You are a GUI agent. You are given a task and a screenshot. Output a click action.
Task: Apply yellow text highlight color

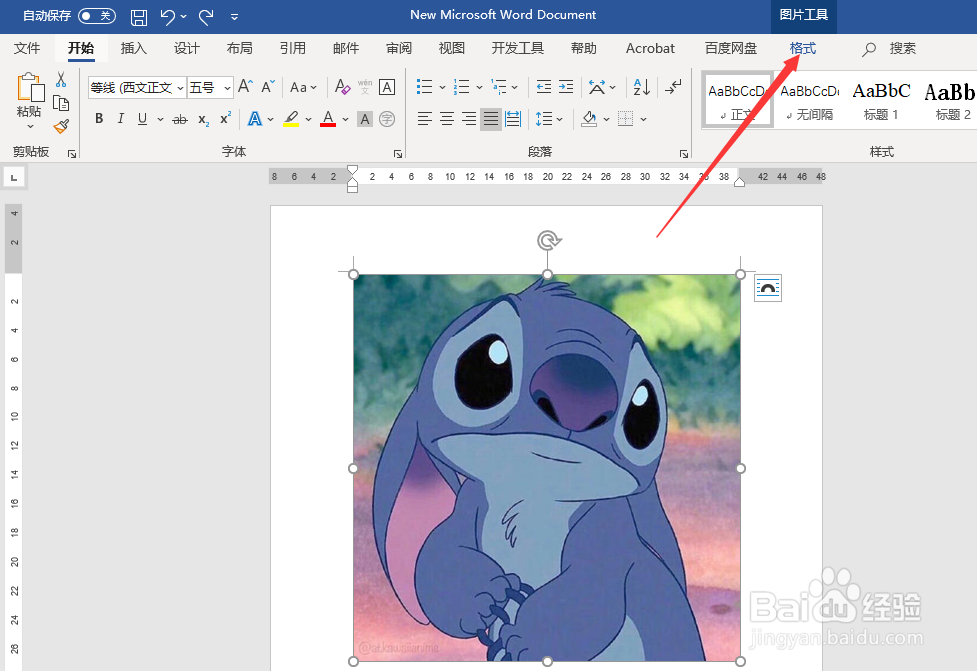click(x=291, y=118)
